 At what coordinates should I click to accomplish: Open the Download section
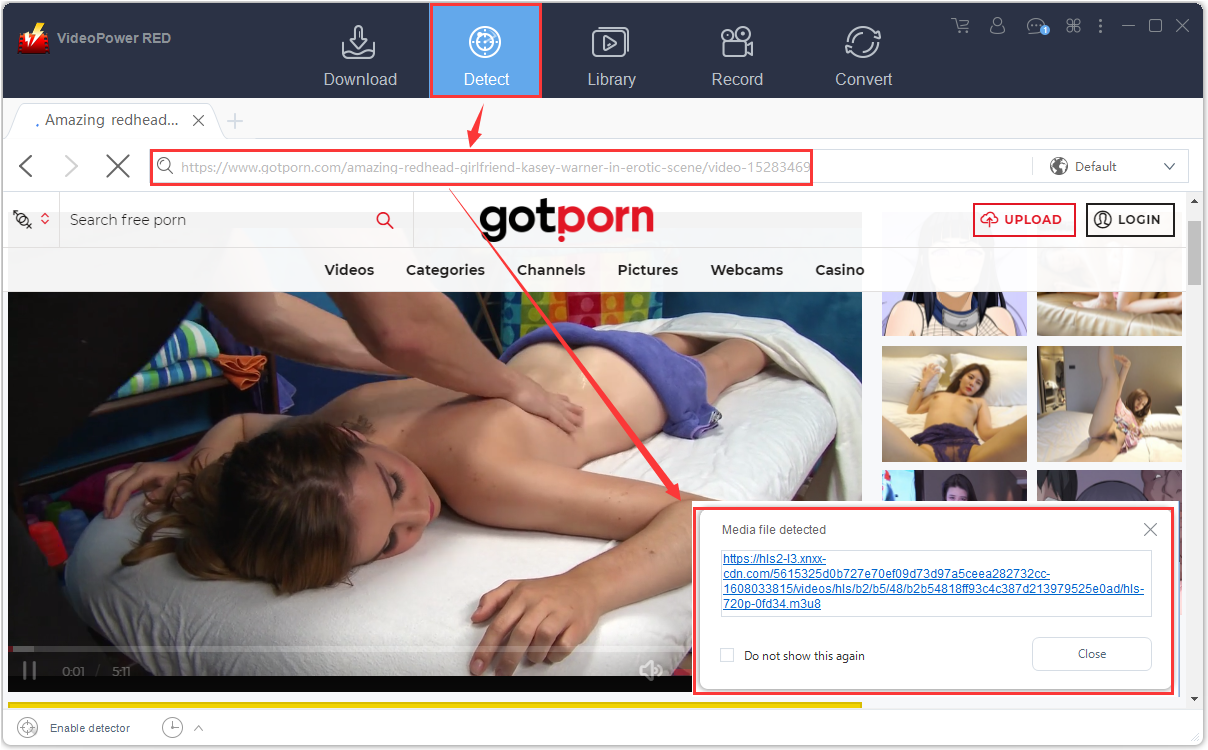pos(360,56)
